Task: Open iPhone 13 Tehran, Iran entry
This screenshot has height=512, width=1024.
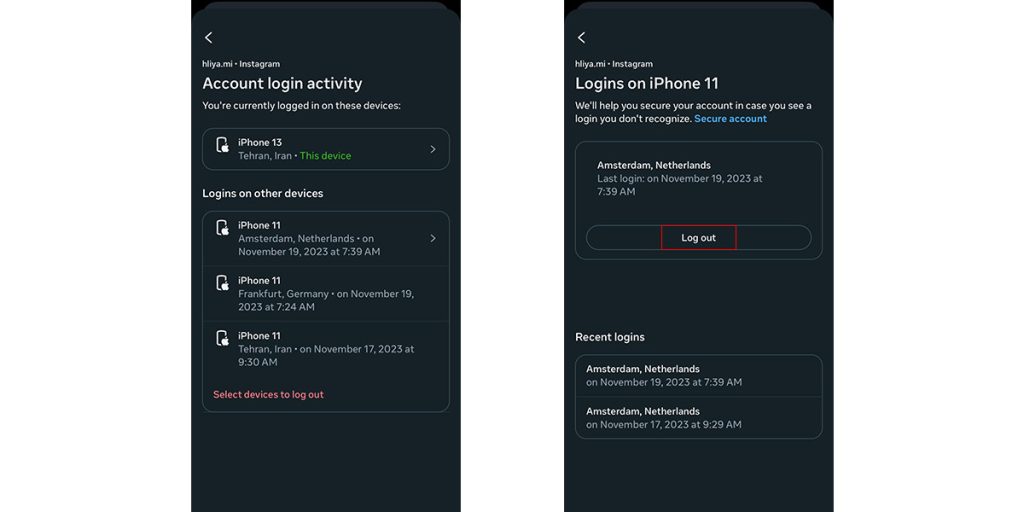Action: tap(326, 149)
